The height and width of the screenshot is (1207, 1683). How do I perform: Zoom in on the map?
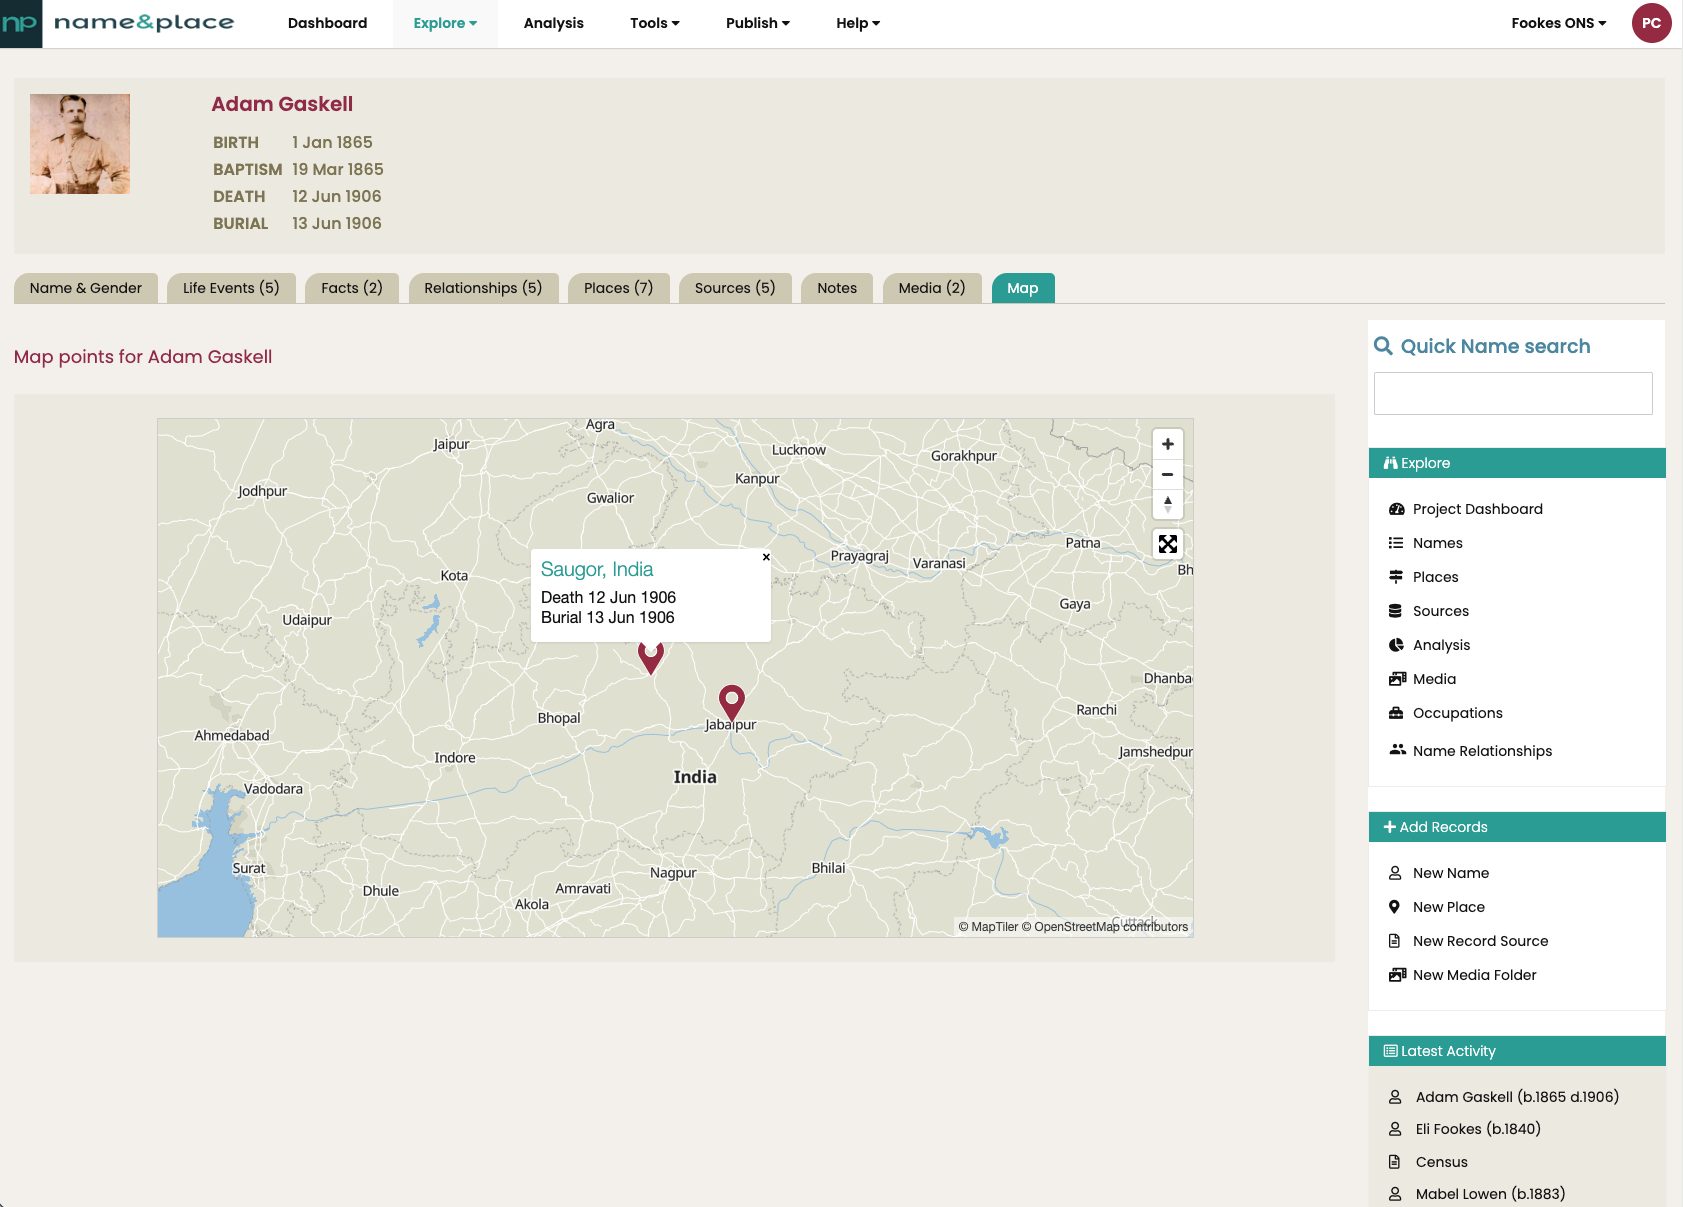point(1167,444)
